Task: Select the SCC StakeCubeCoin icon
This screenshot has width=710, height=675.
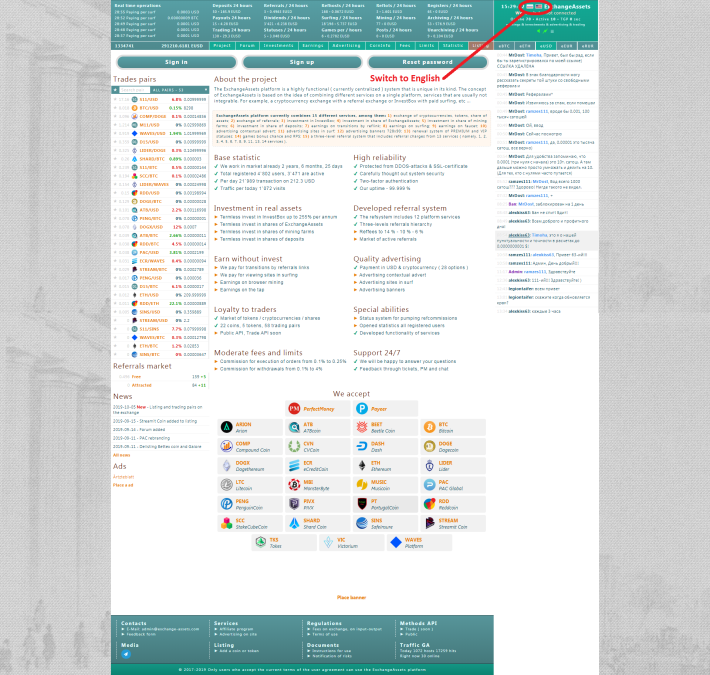Action: click(226, 523)
